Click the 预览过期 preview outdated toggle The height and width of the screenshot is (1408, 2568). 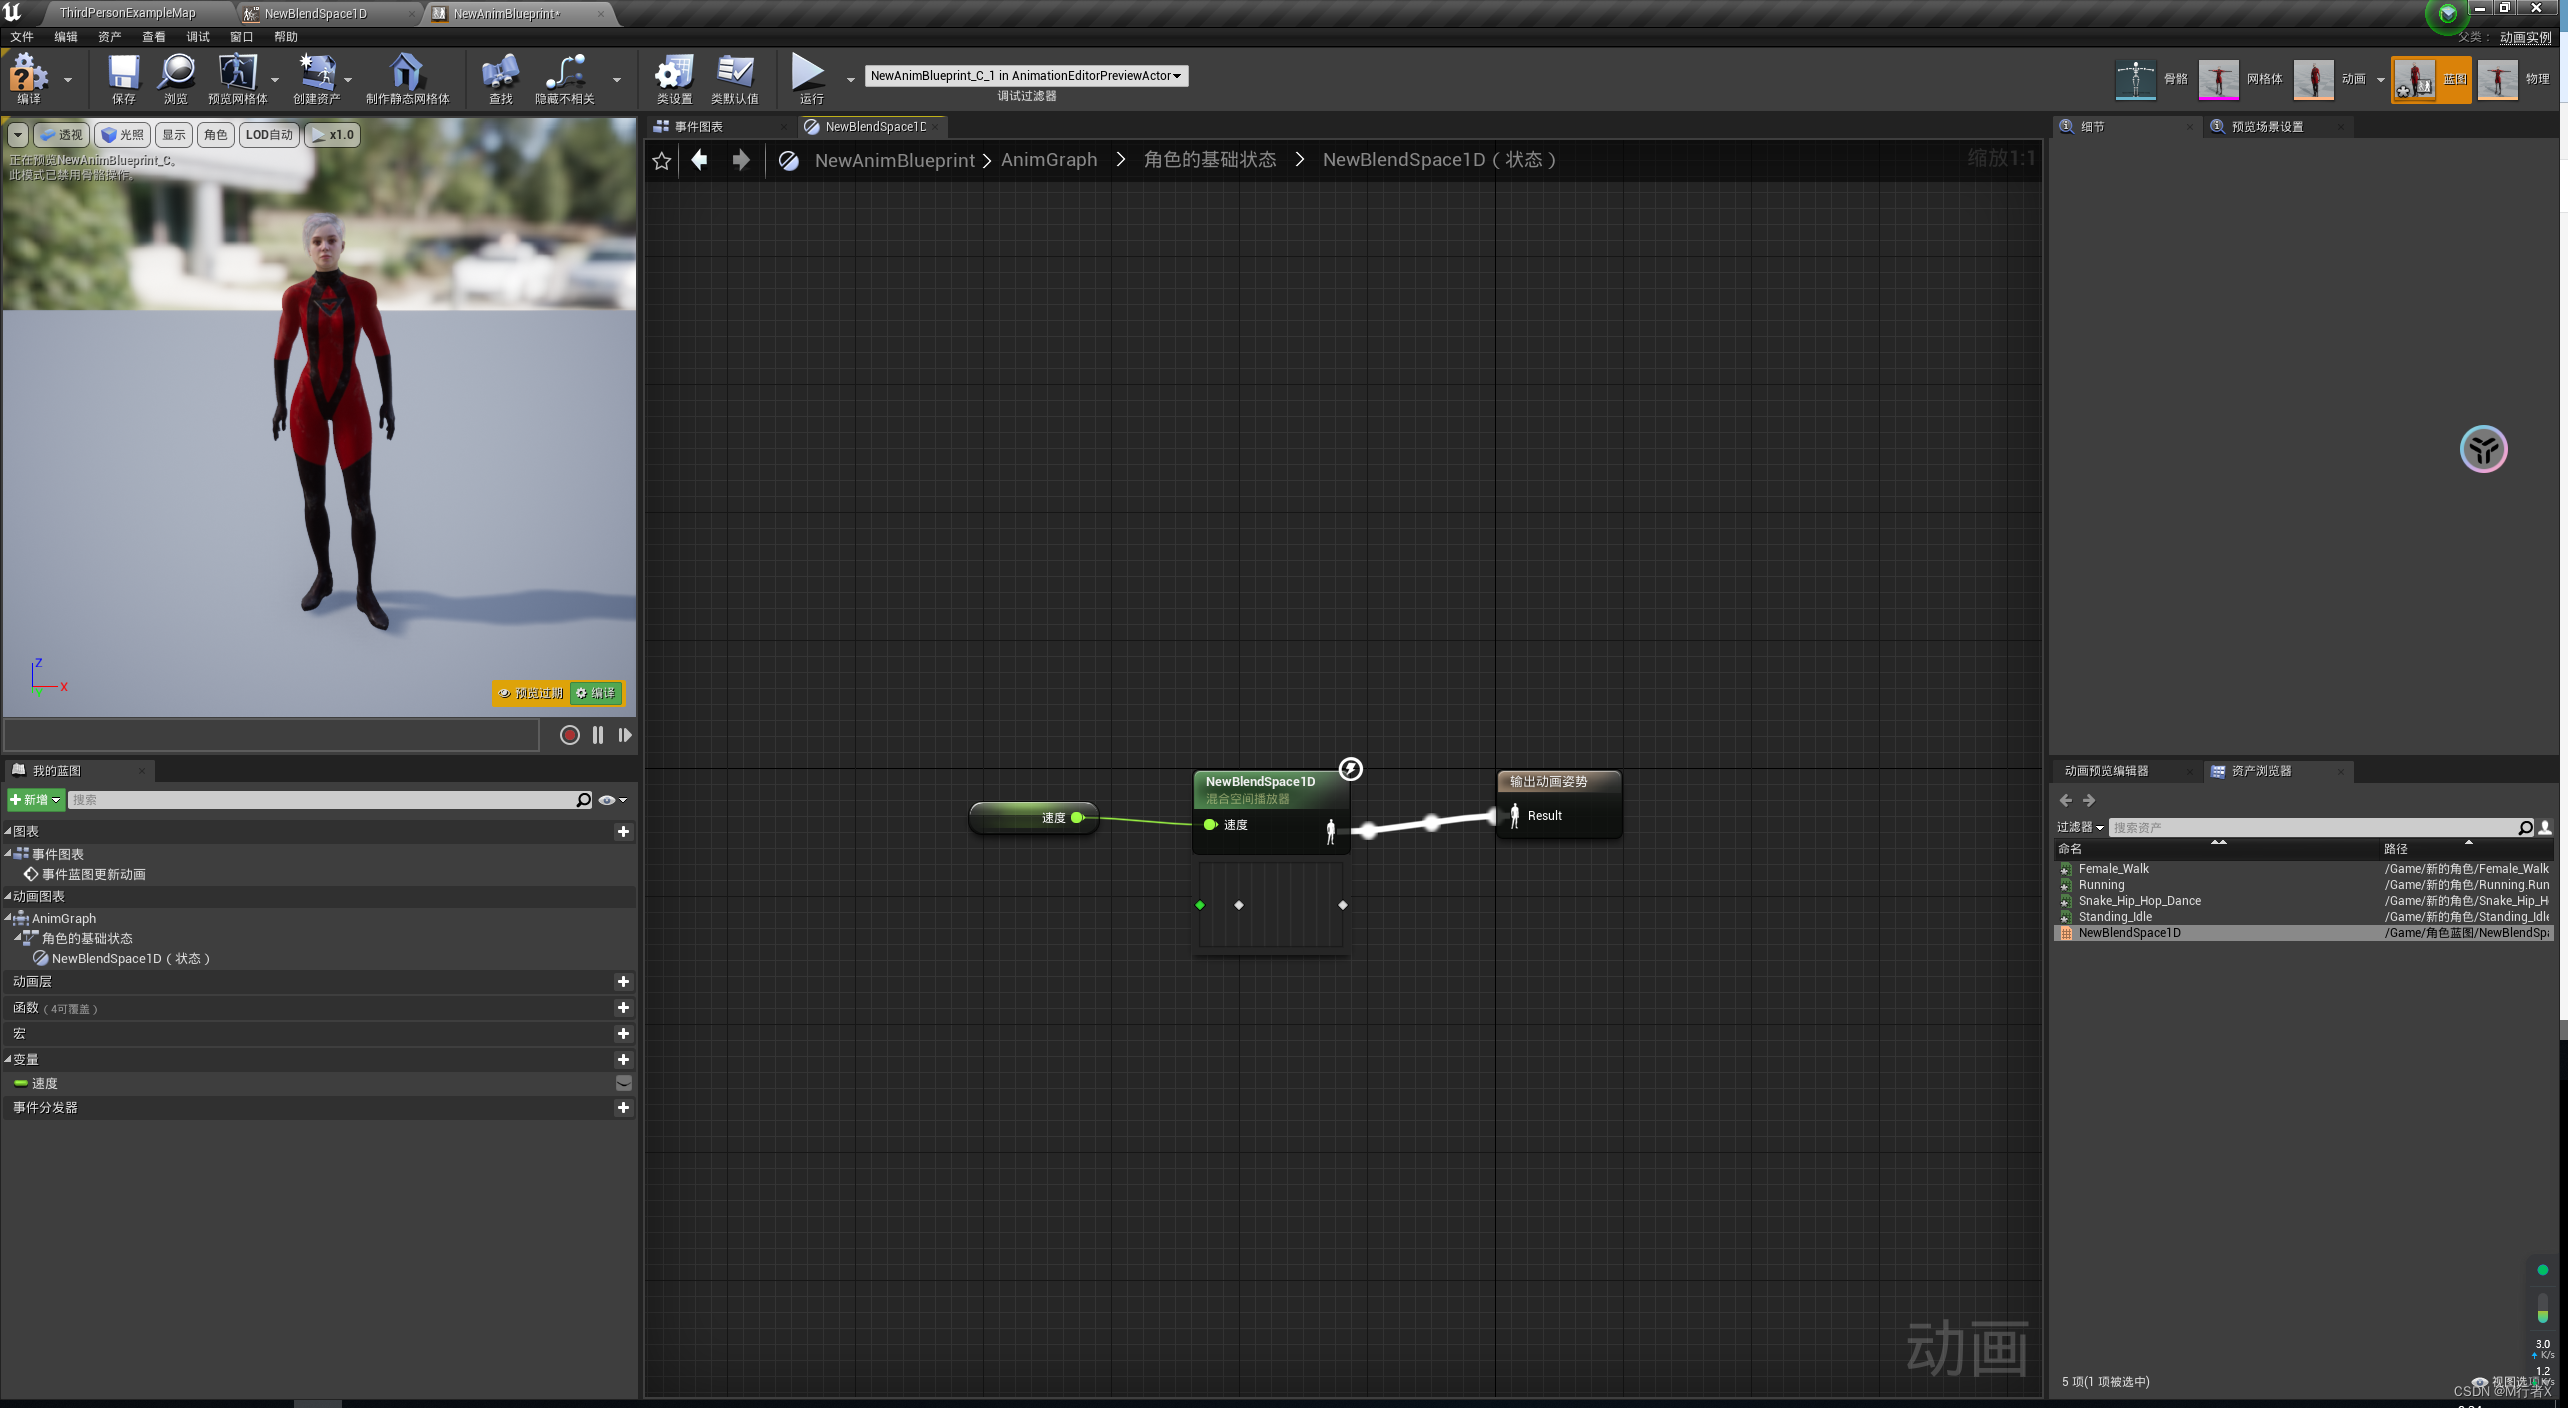pos(530,693)
